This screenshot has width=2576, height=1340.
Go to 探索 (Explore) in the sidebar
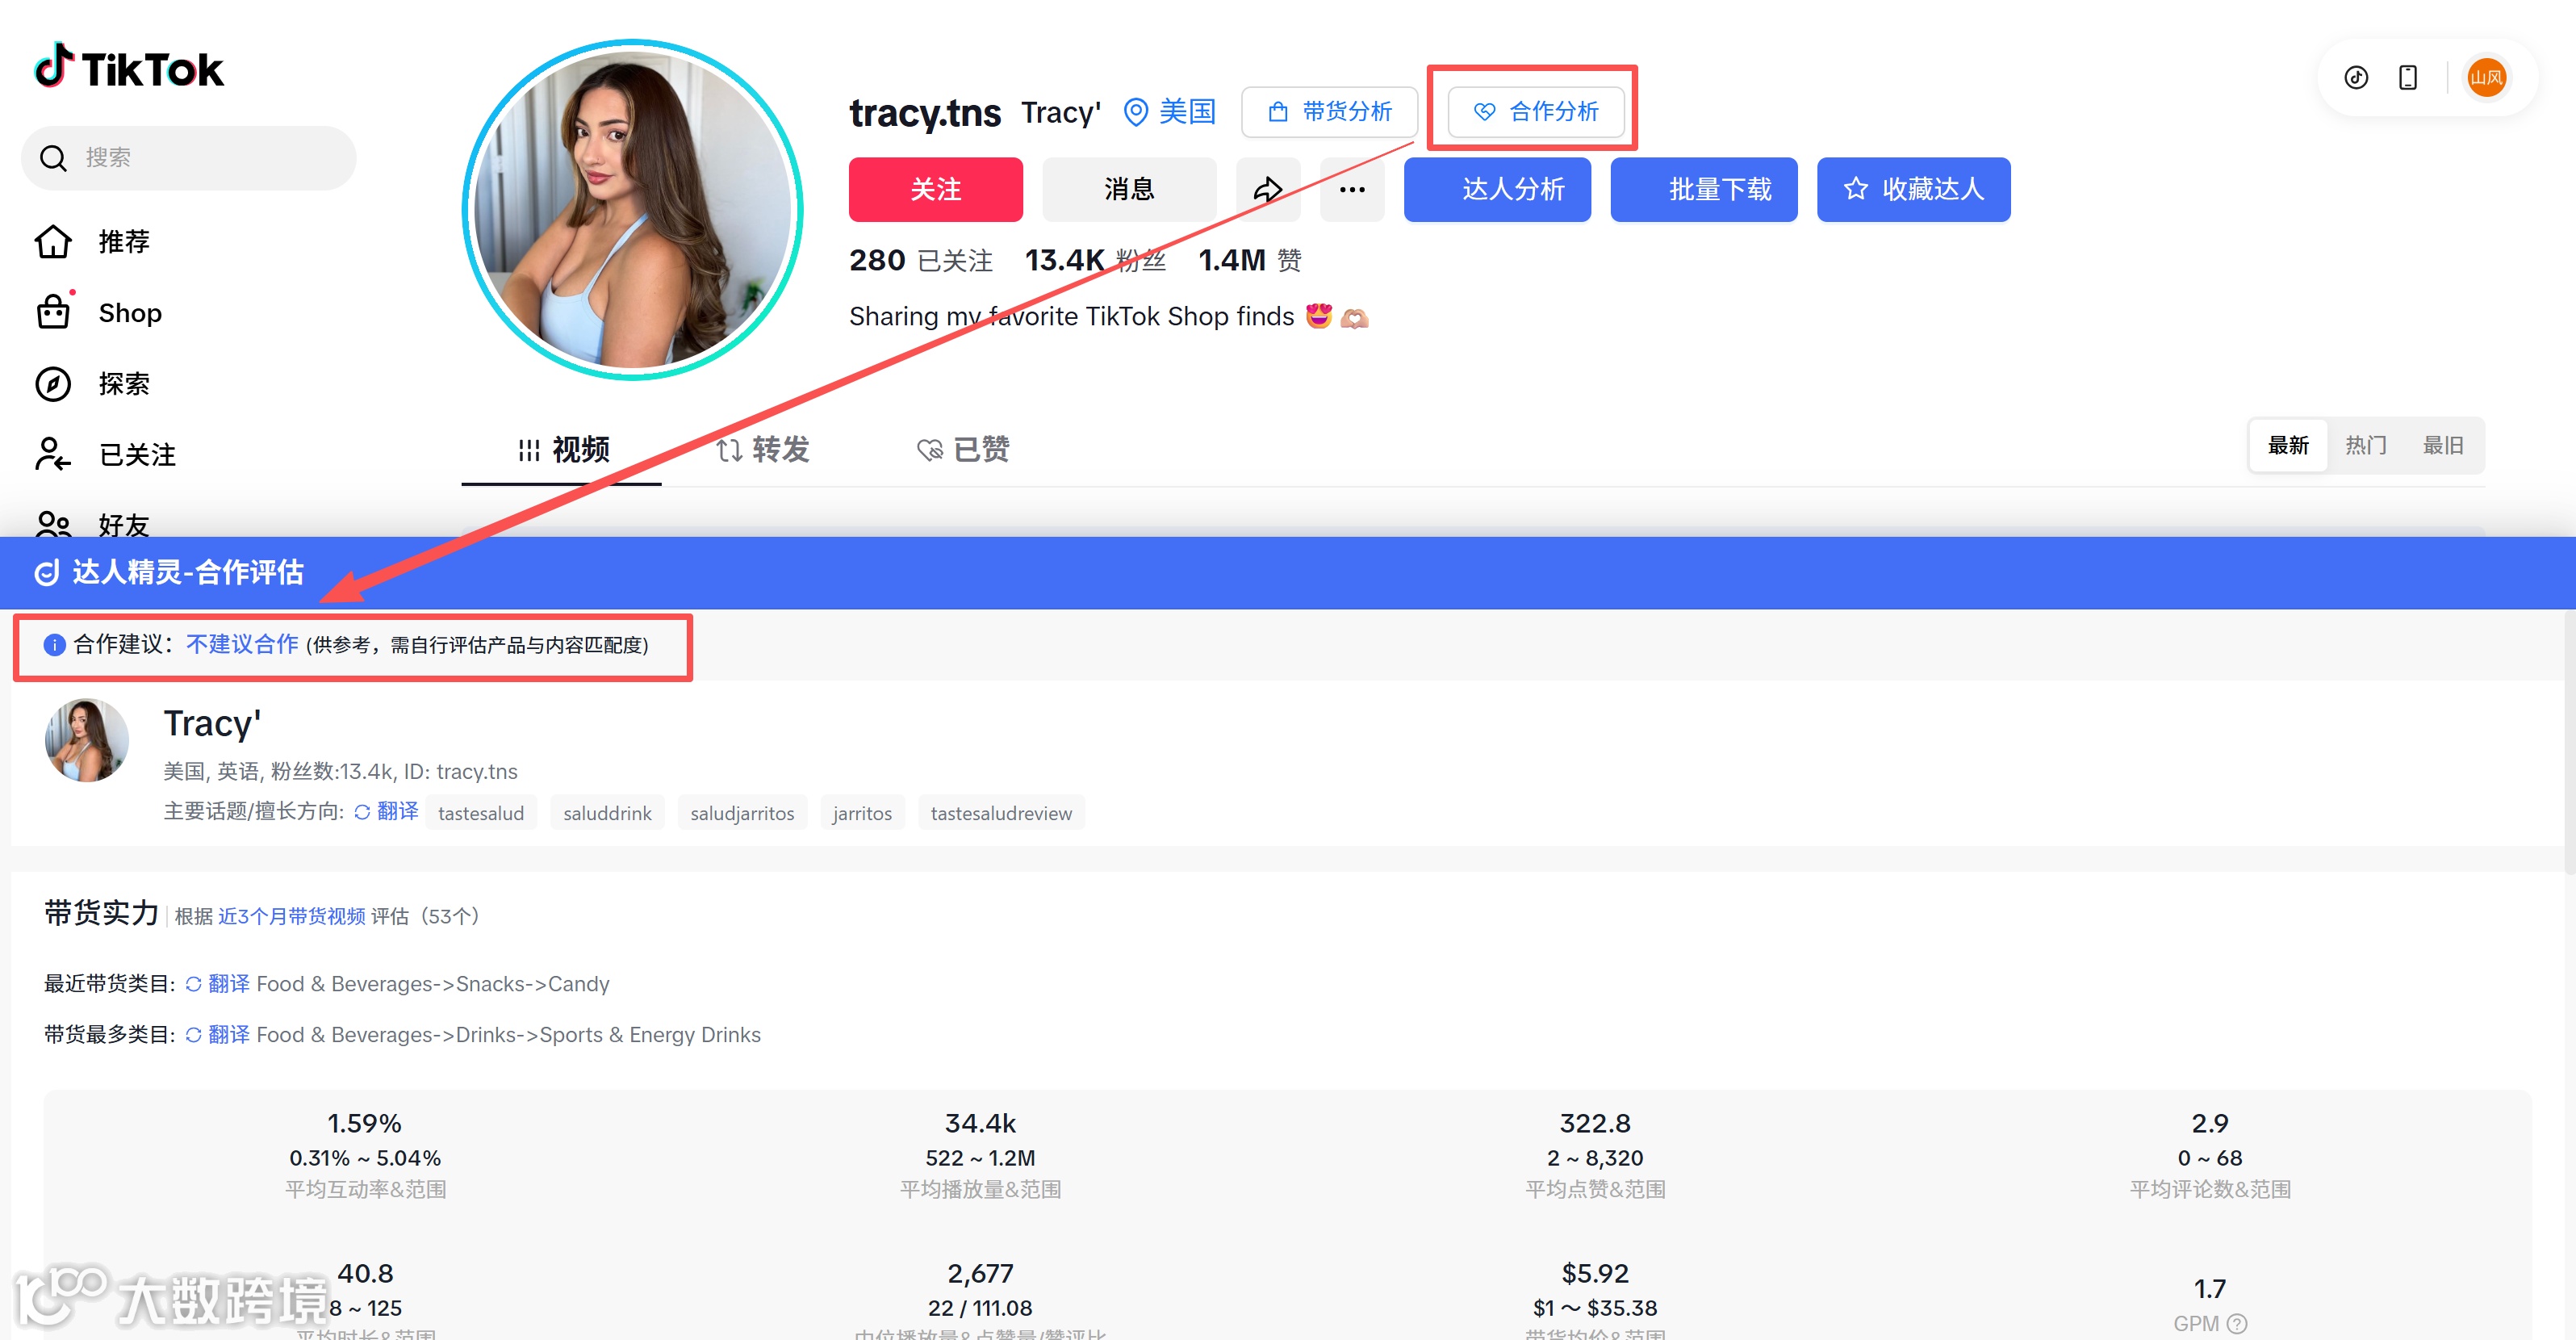[123, 384]
